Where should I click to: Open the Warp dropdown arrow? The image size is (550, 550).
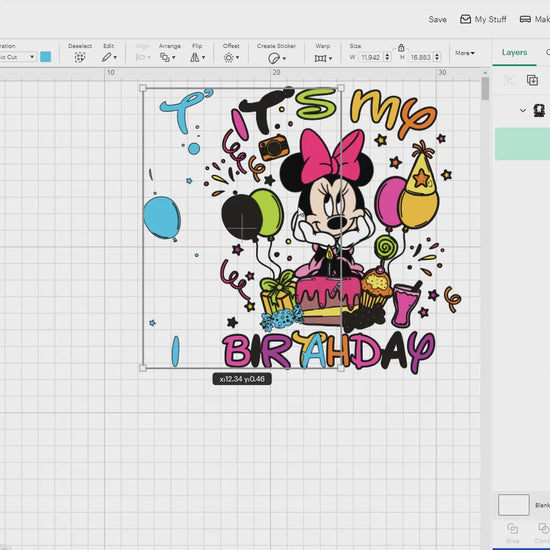coord(330,58)
